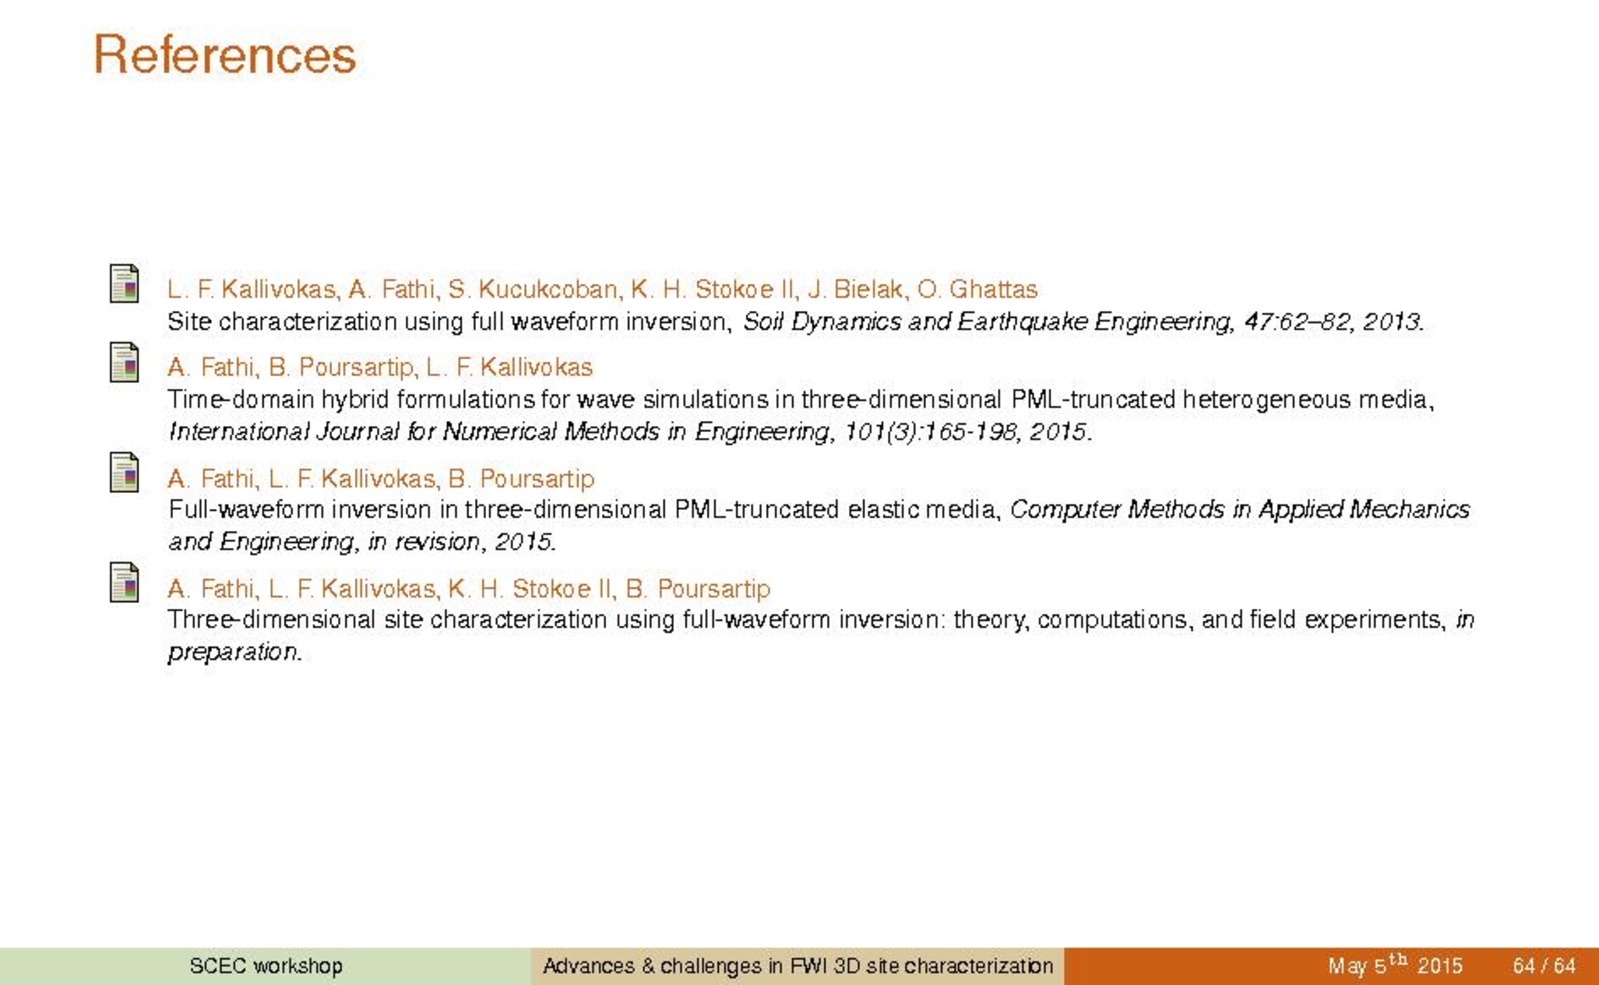Image resolution: width=1599 pixels, height=985 pixels.
Task: Click title "Full-waveform inversion in three-dimensional PML-truncated"
Action: [584, 510]
